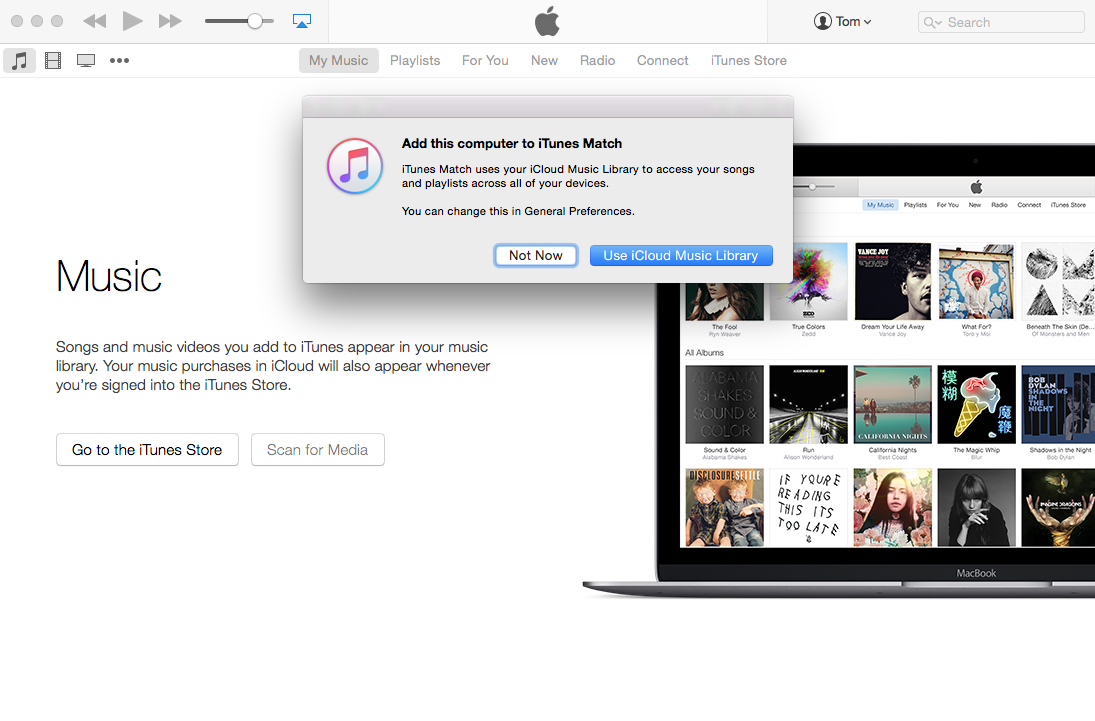The width and height of the screenshot is (1095, 721).
Task: Click the gray close window button
Action: pyautogui.click(x=17, y=21)
